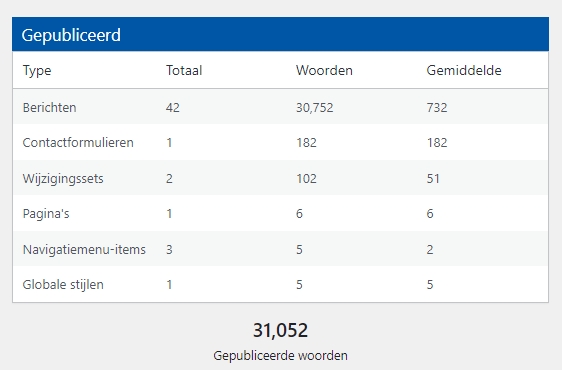
Task: Select the Wijzigingssets word count 102
Action: click(x=306, y=179)
